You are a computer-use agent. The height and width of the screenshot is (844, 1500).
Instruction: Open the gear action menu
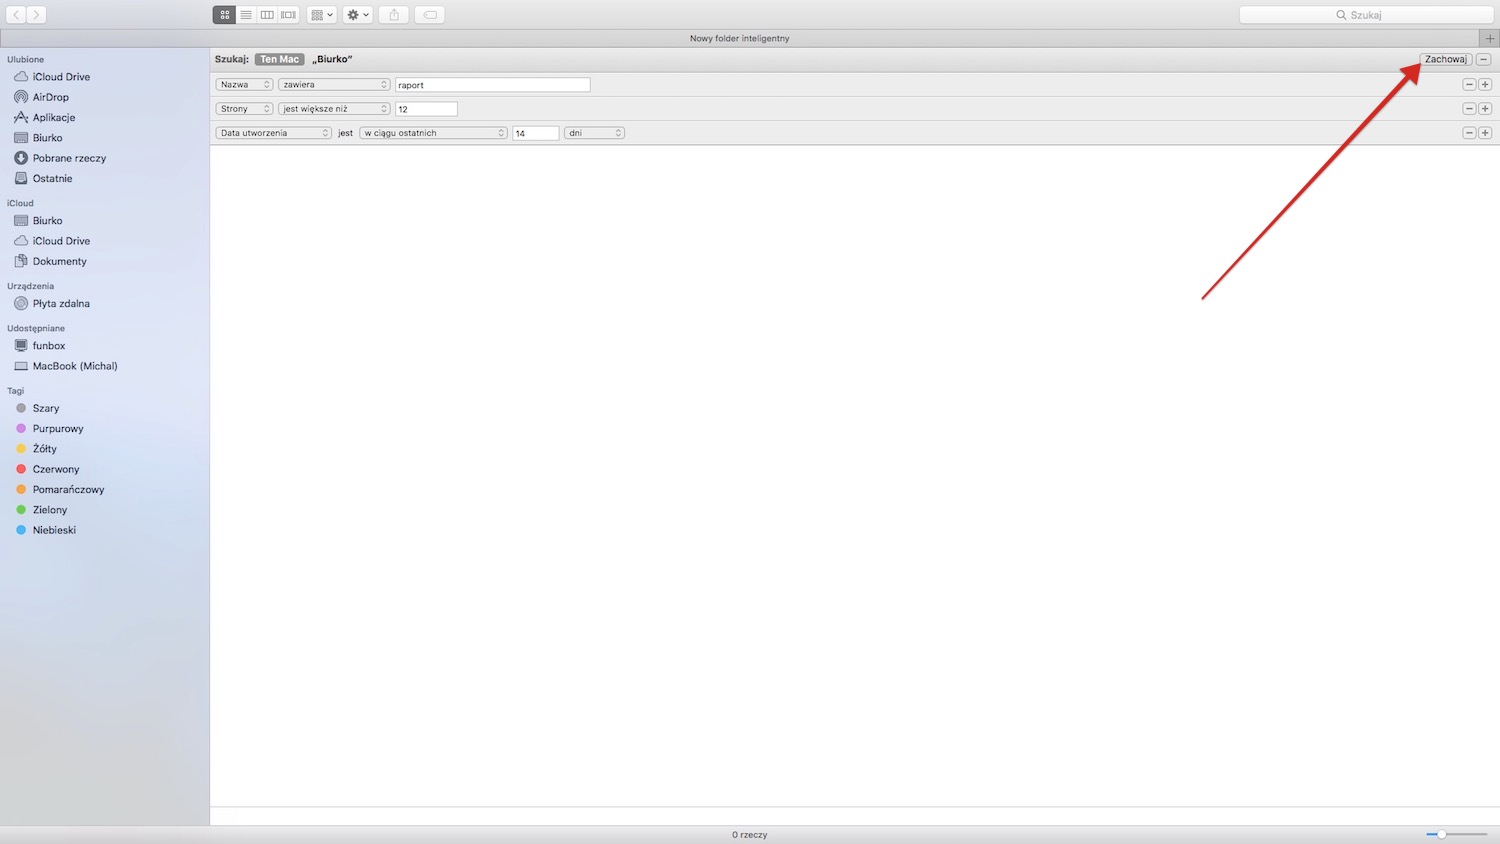(x=358, y=15)
